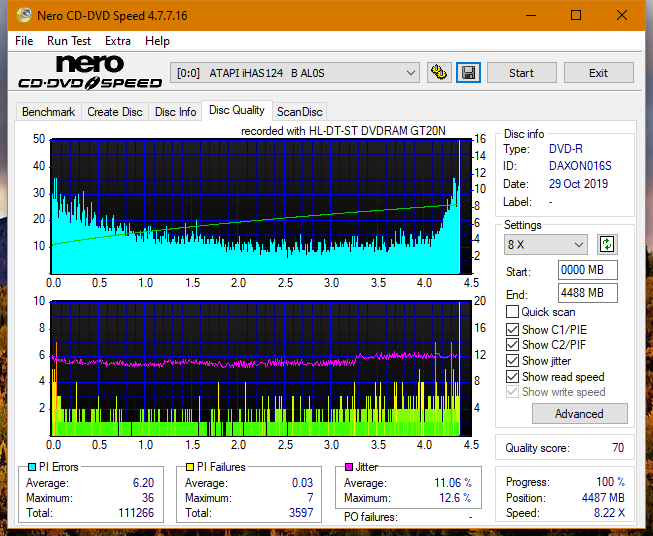The height and width of the screenshot is (536, 653).
Task: Open the Help menu
Action: [x=157, y=41]
